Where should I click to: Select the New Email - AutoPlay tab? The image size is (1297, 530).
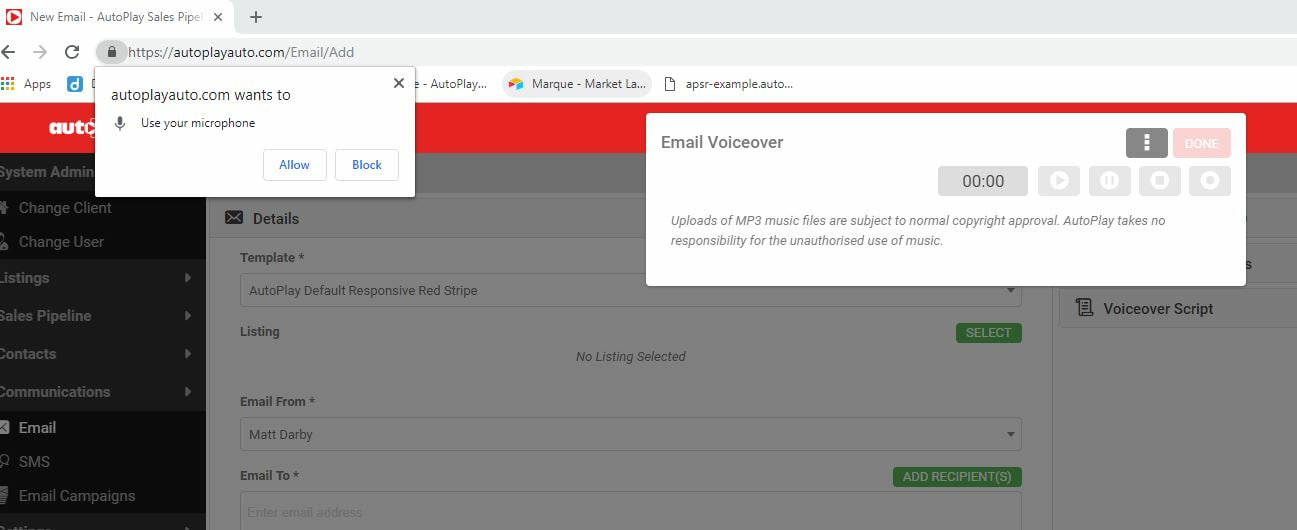[116, 17]
